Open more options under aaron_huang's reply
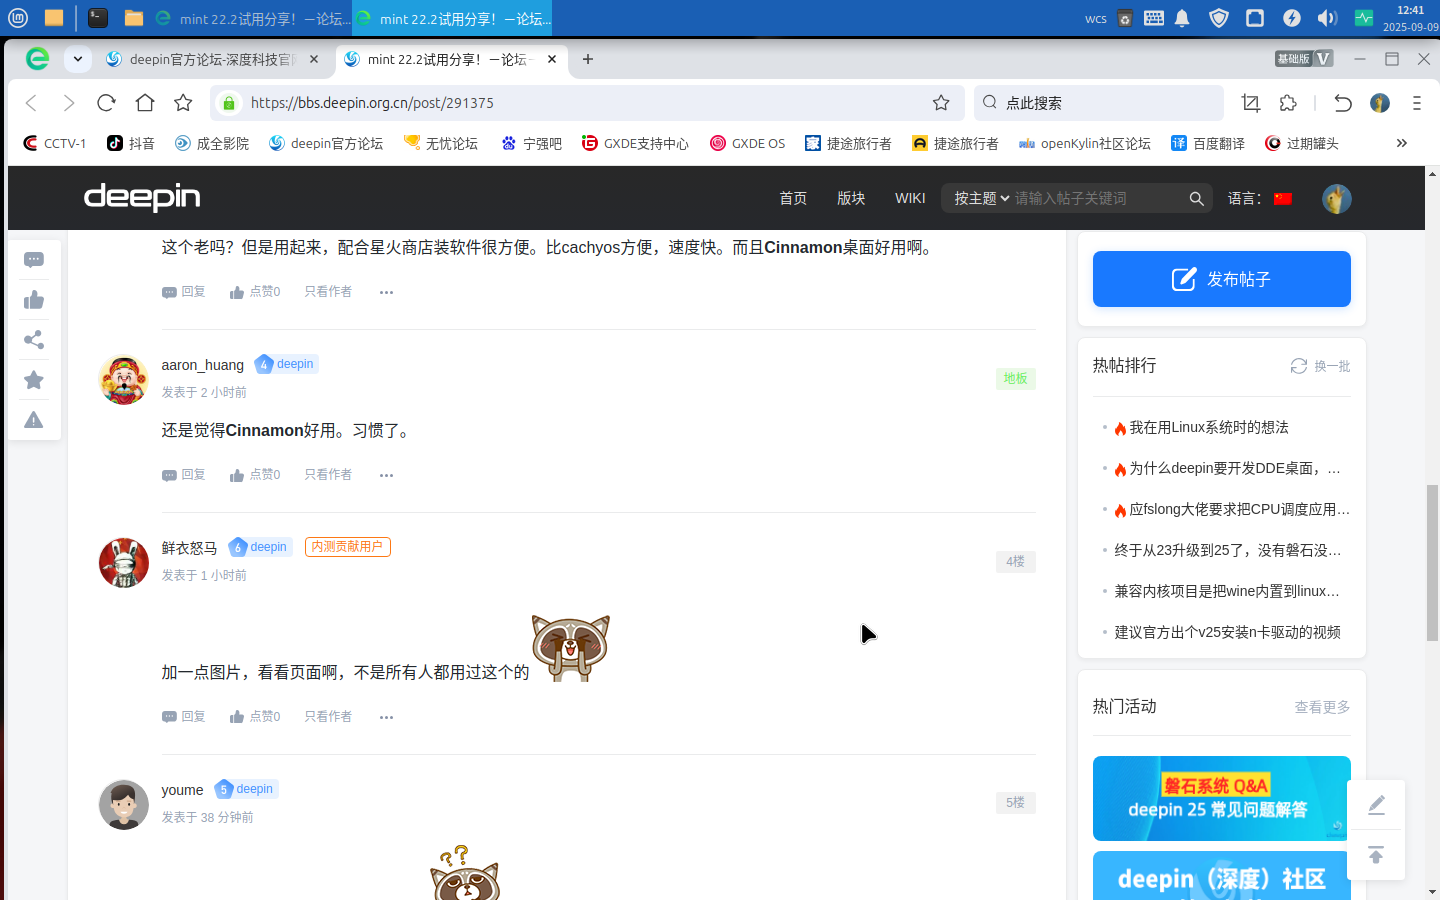This screenshot has height=900, width=1440. click(387, 475)
